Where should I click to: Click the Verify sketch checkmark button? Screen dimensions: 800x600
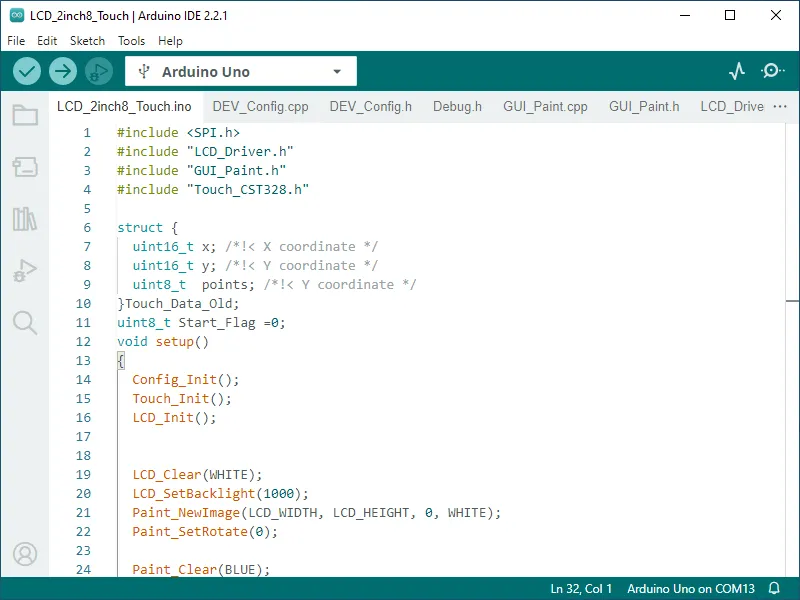coord(27,71)
